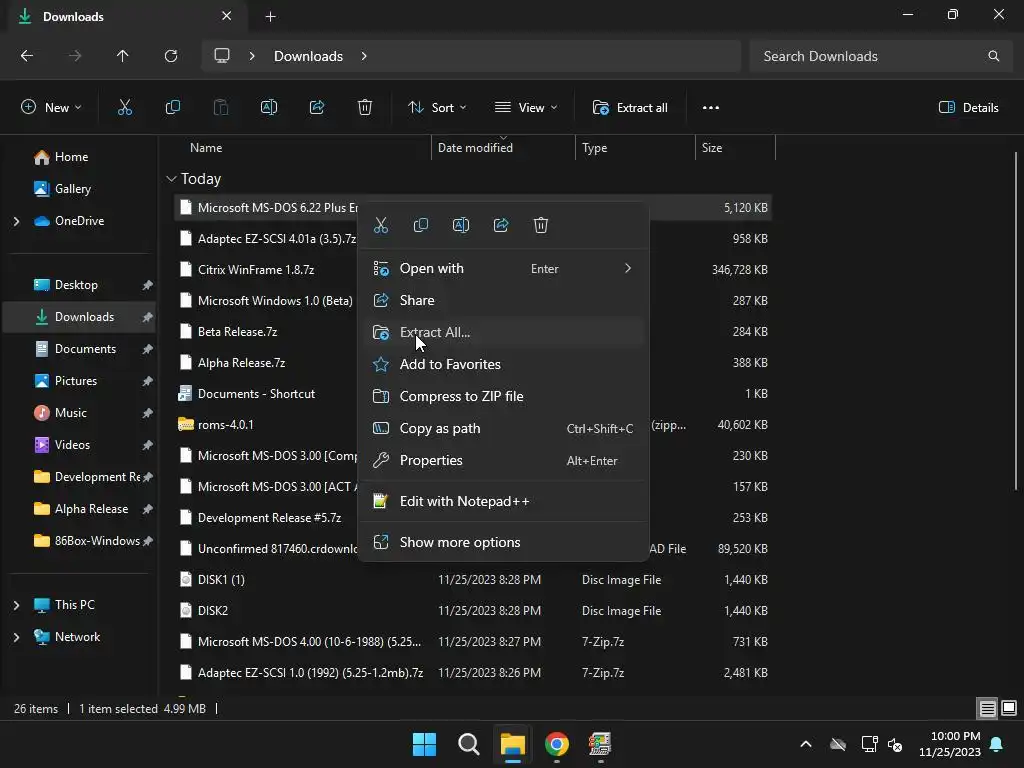Expand Network in the sidebar
This screenshot has height=768, width=1024.
click(x=16, y=637)
